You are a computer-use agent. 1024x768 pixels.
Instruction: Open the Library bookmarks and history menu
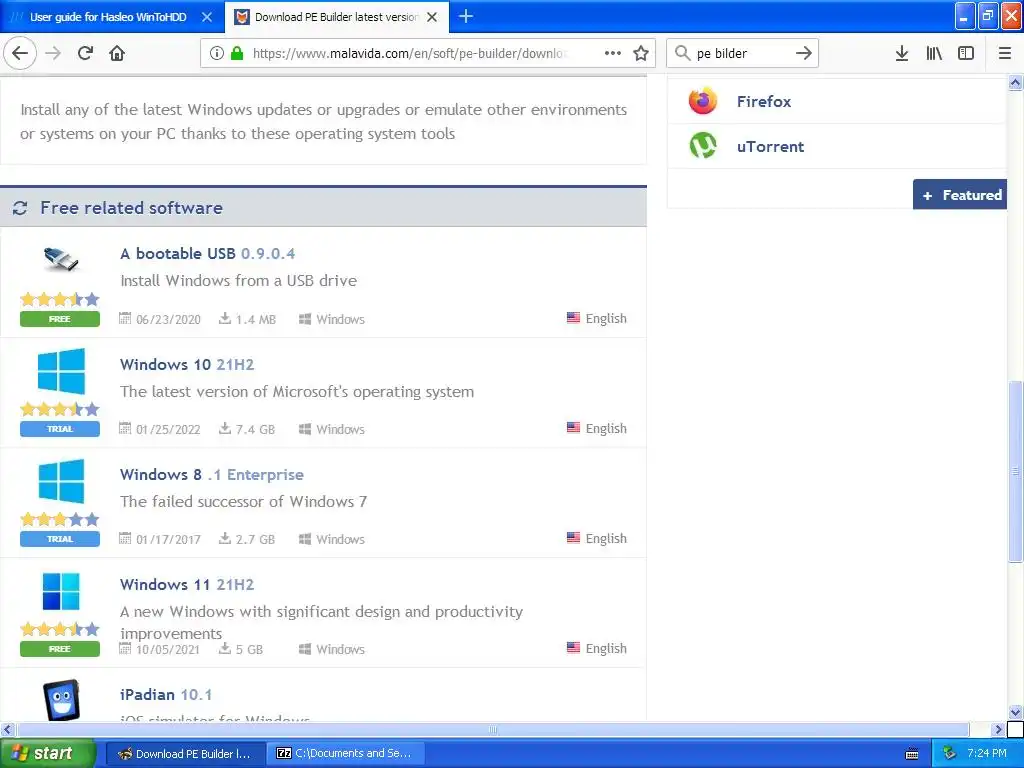coord(934,54)
